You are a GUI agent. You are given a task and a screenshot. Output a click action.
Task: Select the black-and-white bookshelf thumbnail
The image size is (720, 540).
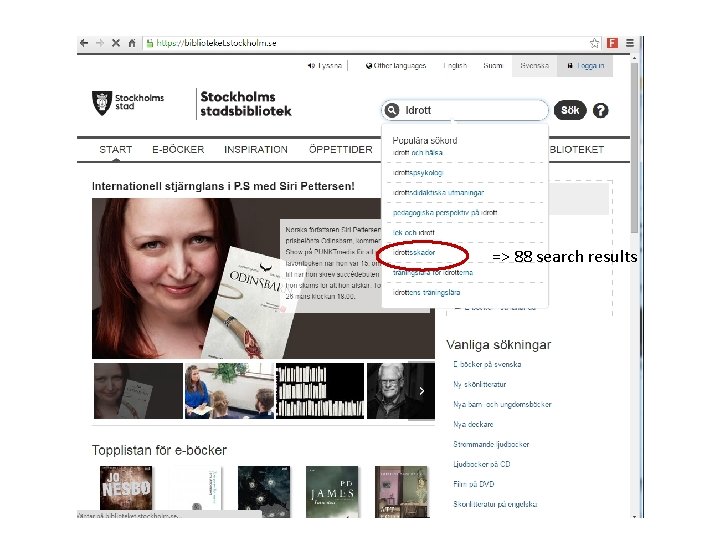tap(320, 391)
